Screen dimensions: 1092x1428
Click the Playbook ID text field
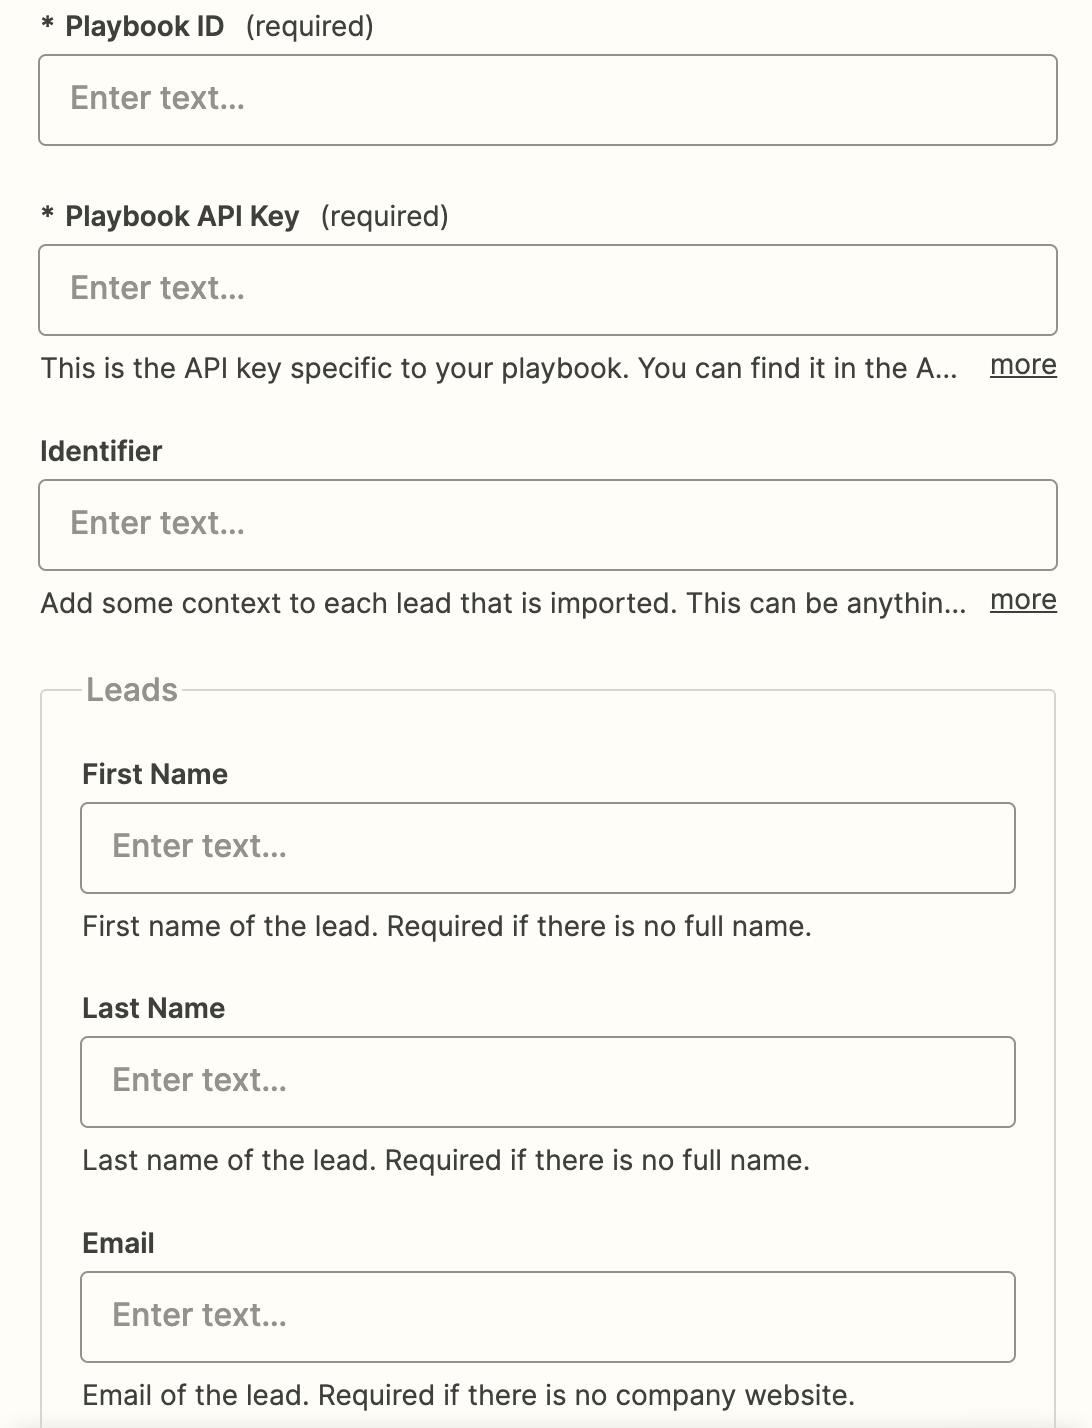[x=547, y=100]
